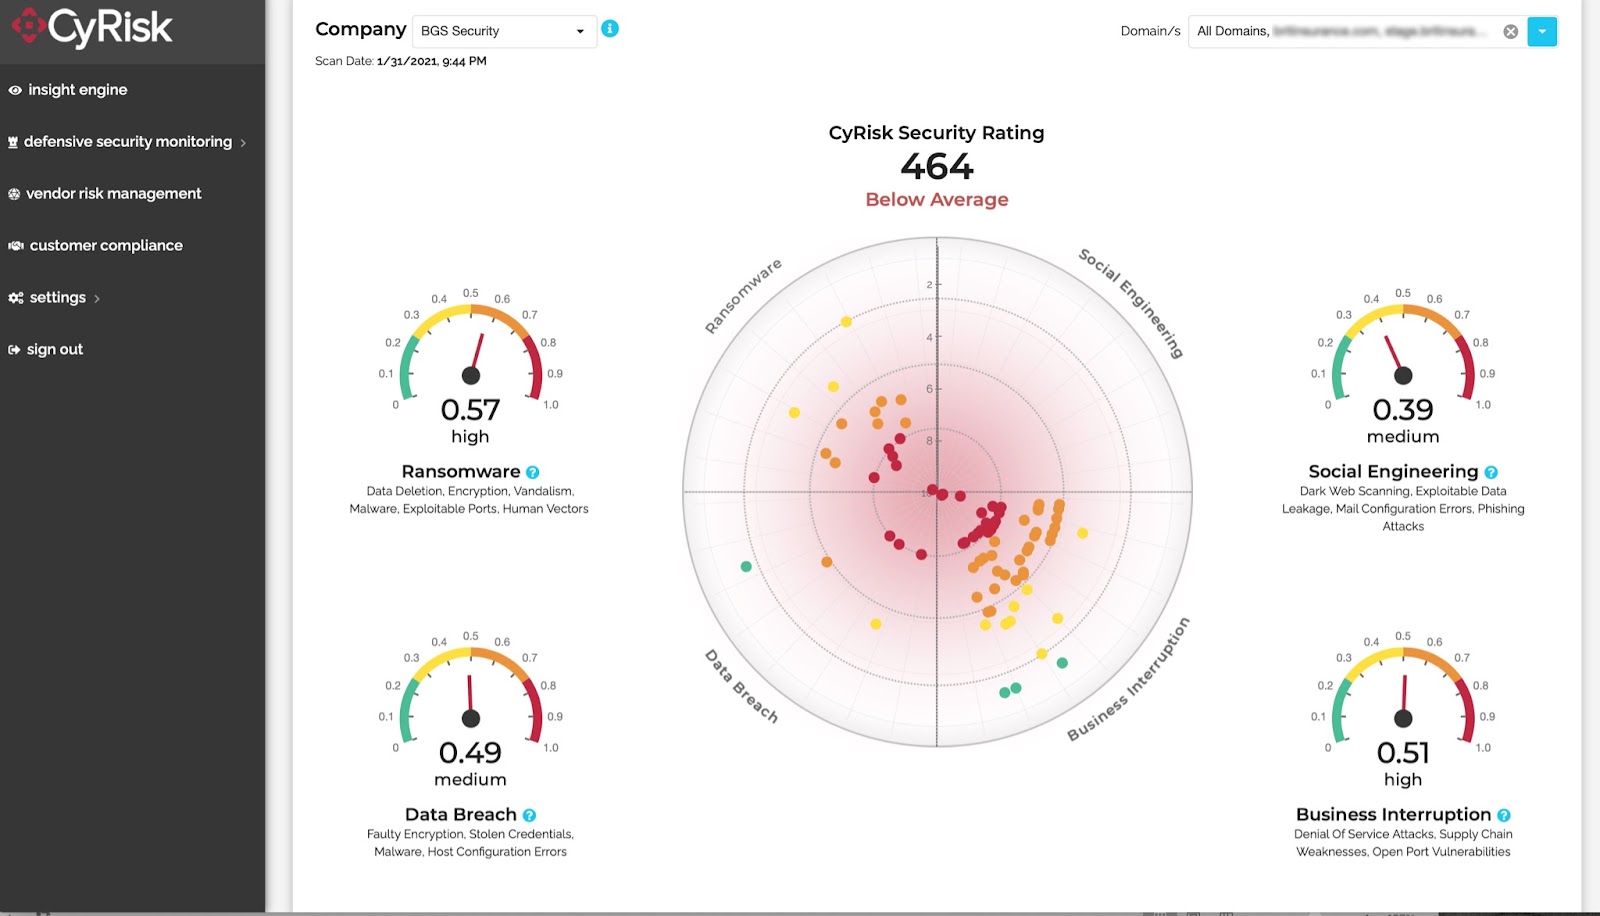This screenshot has height=916, width=1600.
Task: Expand the settings submenu chevron
Action: (x=99, y=297)
